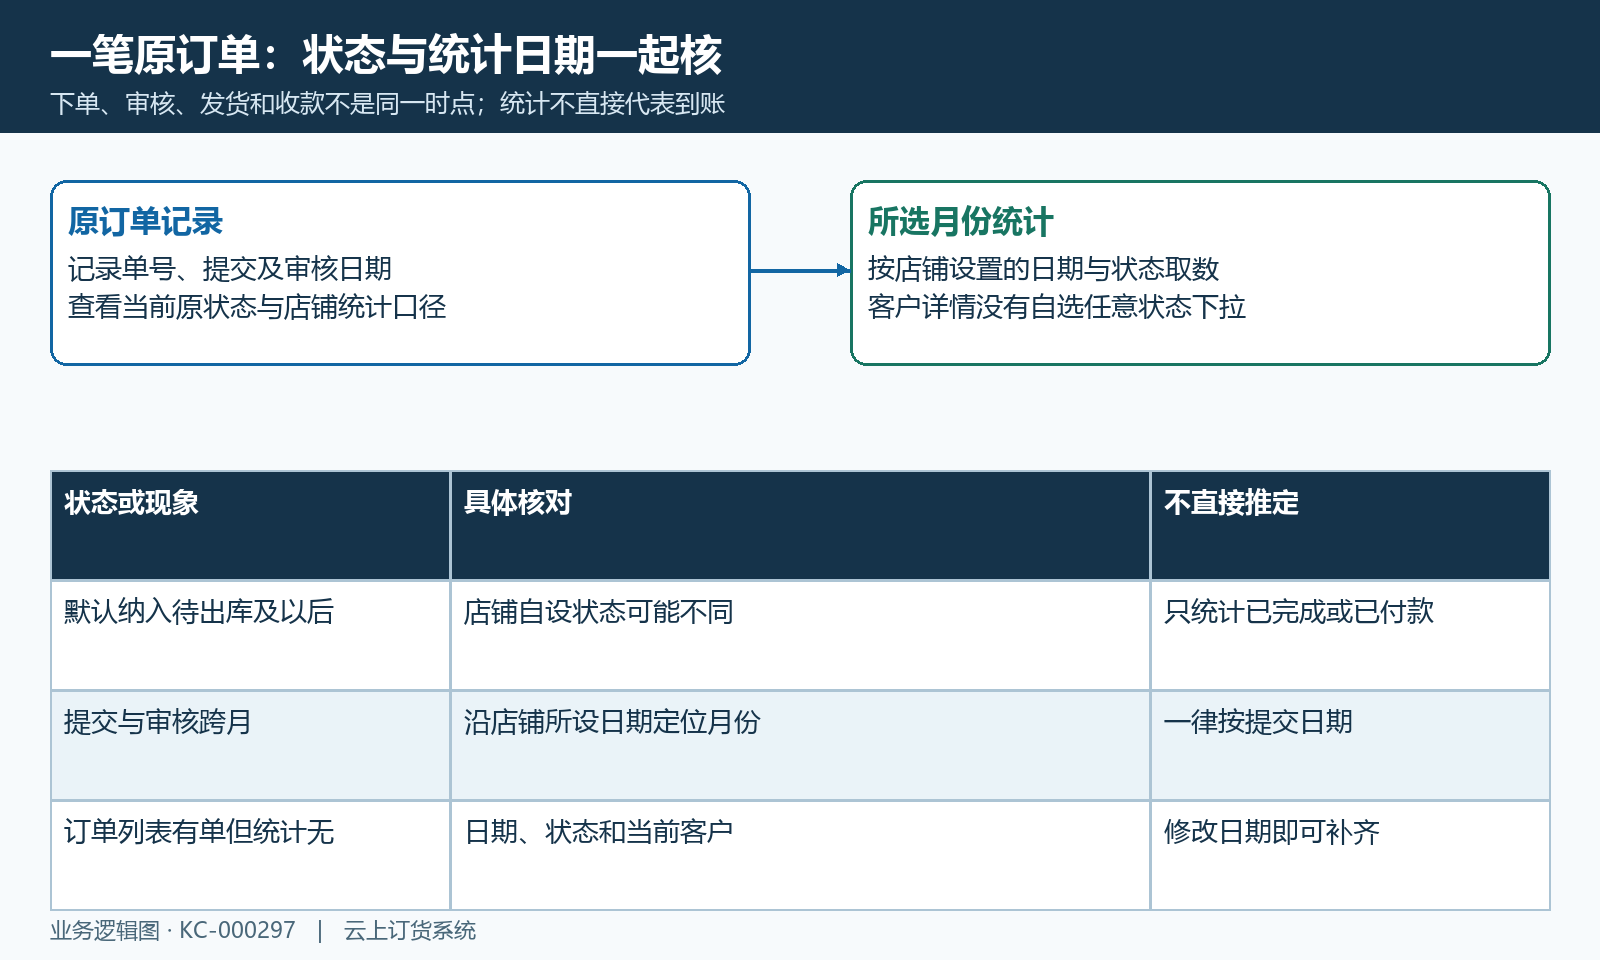The width and height of the screenshot is (1600, 960).
Task: Select the cell 店铺自设状态可能不同
Action: [800, 636]
